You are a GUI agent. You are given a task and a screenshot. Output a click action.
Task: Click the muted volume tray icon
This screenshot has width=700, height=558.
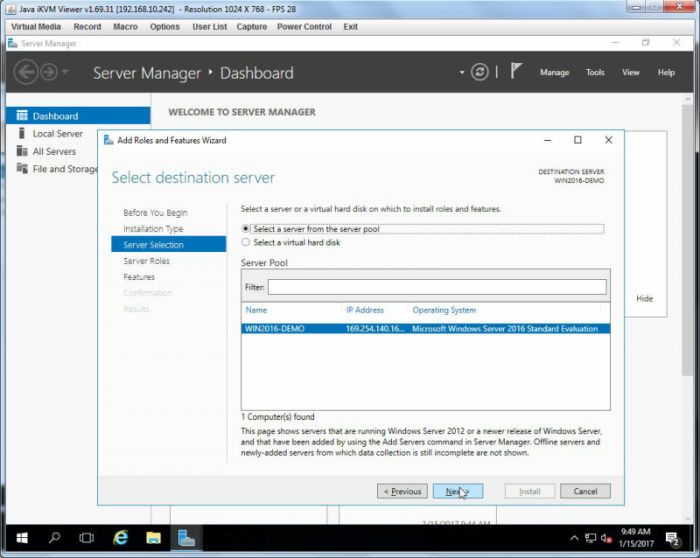click(606, 538)
